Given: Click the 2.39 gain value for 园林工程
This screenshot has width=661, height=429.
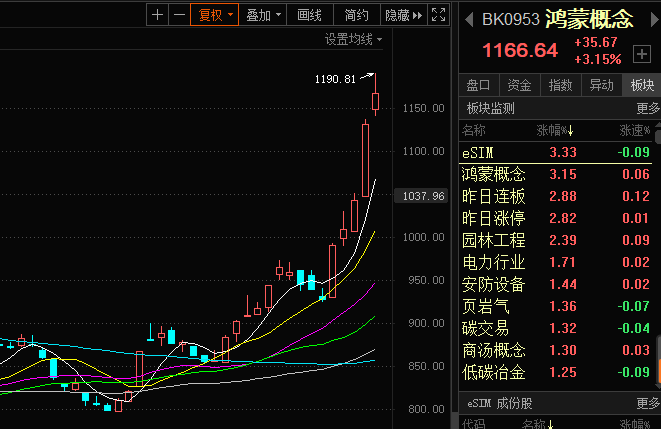Looking at the screenshot, I should tap(563, 240).
